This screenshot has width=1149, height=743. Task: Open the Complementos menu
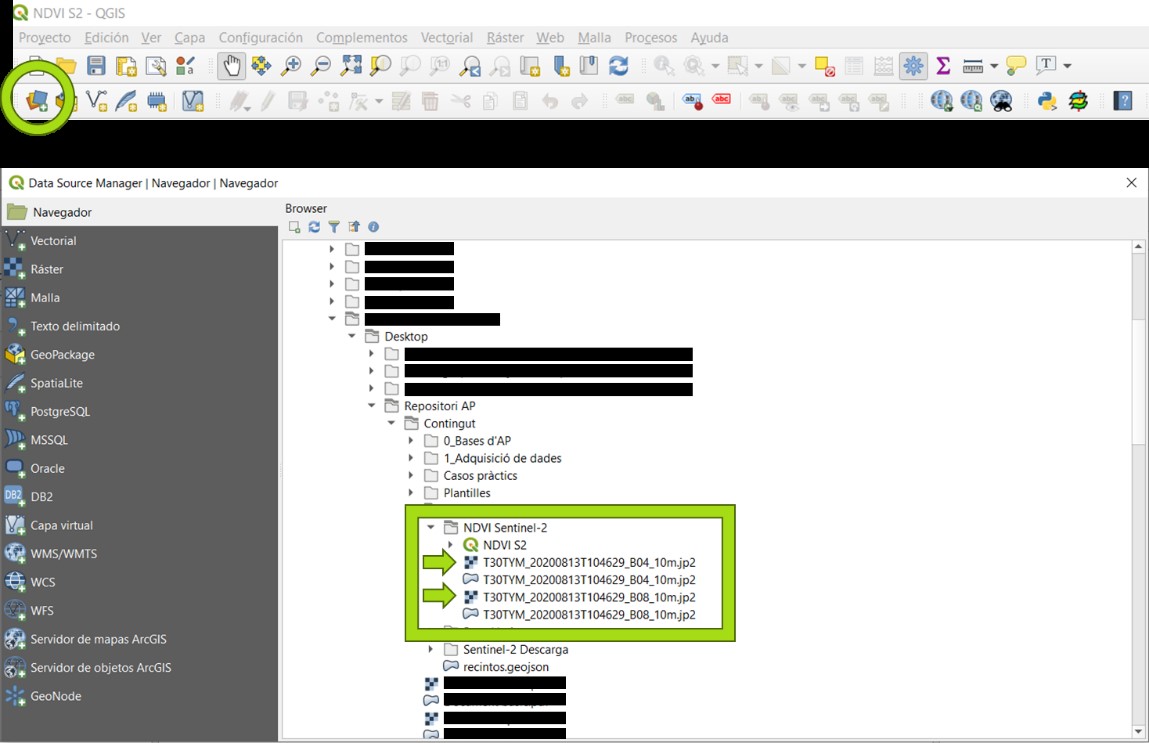tap(361, 37)
